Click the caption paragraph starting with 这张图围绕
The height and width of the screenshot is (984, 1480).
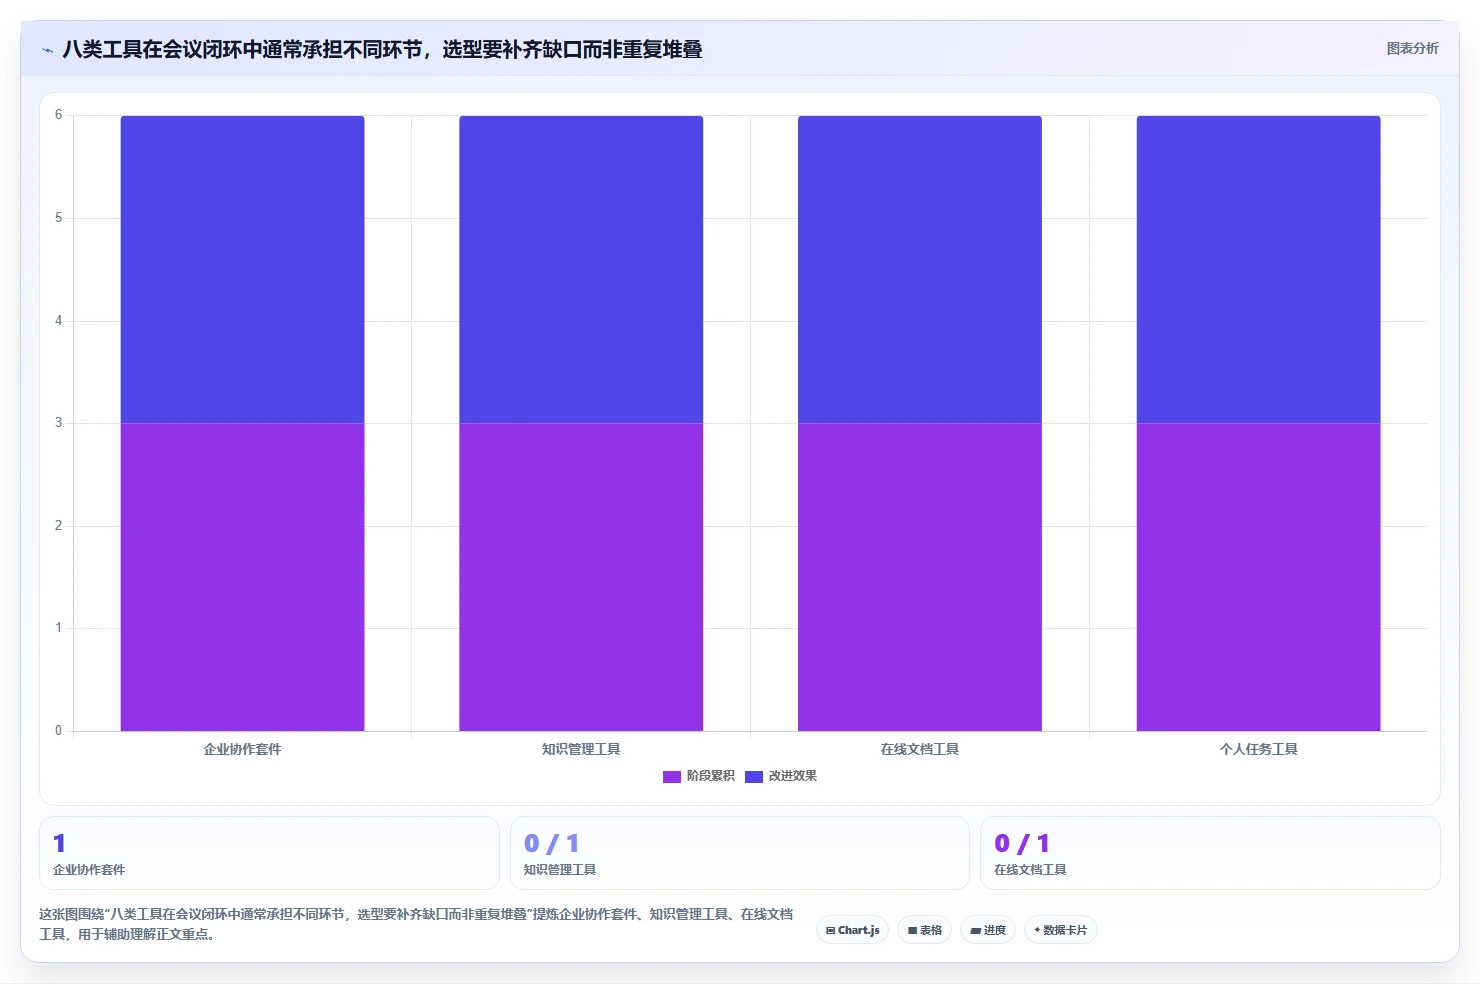416,924
